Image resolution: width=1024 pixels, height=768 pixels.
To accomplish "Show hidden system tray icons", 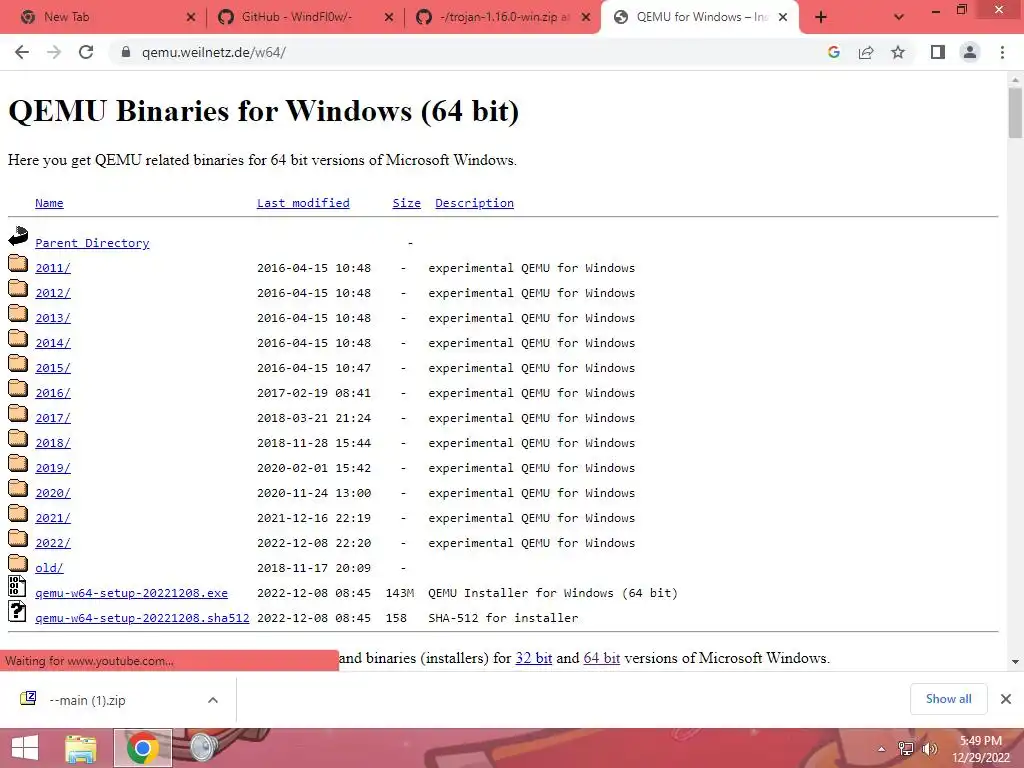I will 882,749.
